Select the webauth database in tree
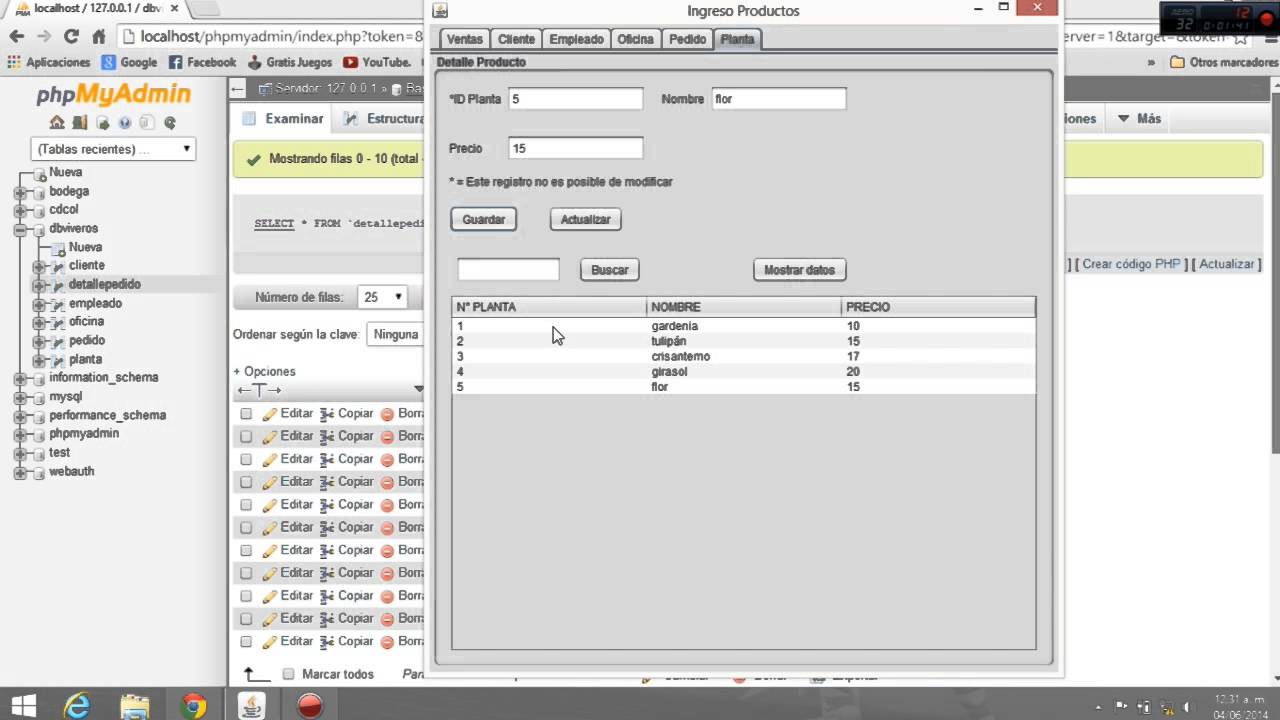 coord(71,471)
